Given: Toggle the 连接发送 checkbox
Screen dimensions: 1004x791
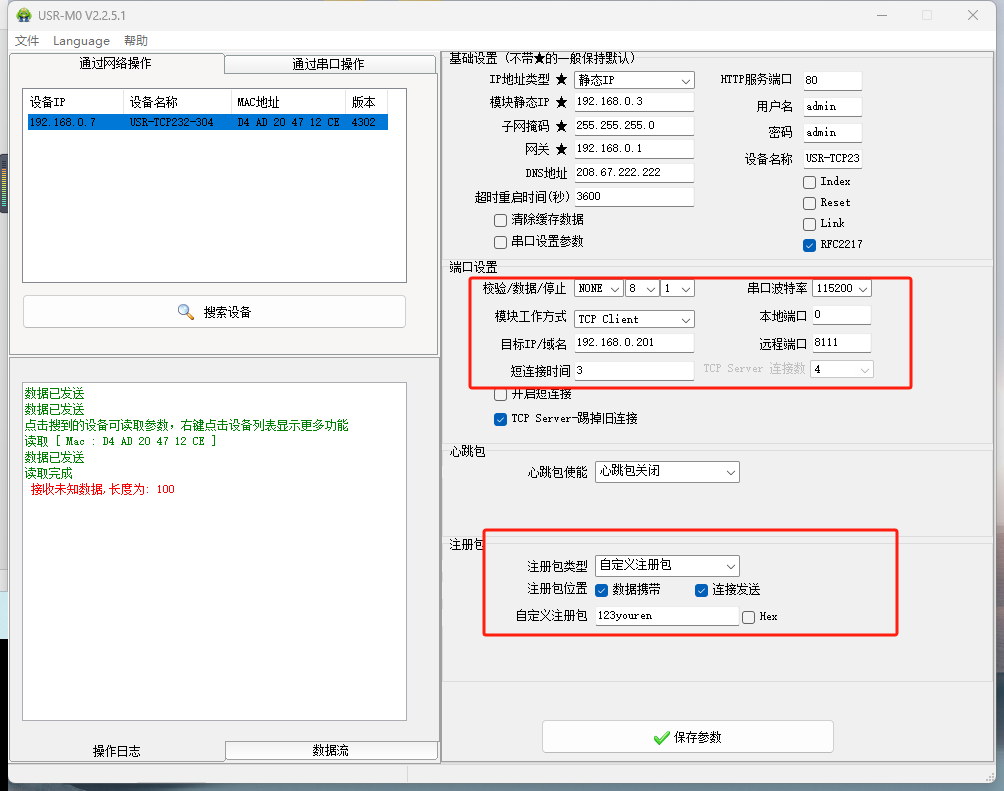Looking at the screenshot, I should (x=702, y=590).
